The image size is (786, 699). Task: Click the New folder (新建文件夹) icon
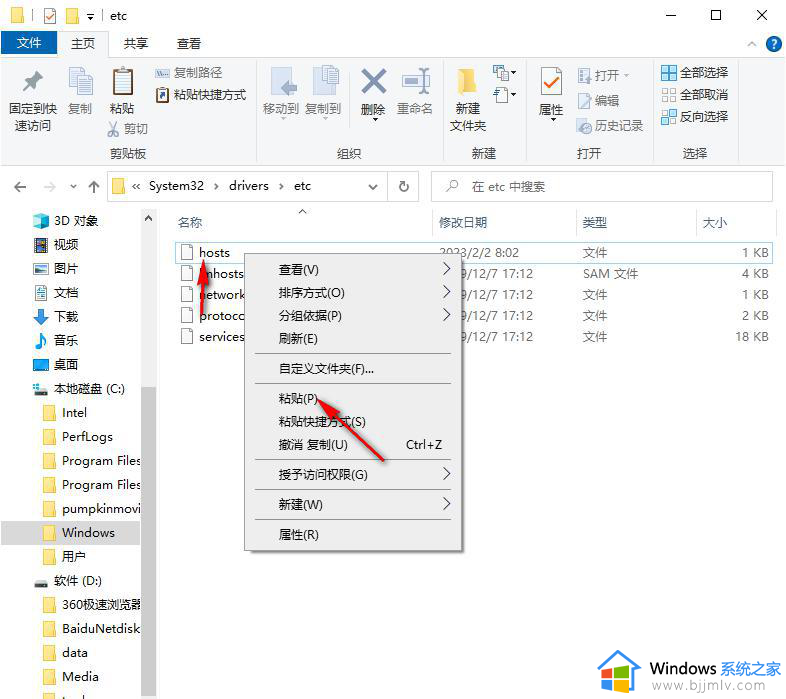tap(467, 82)
